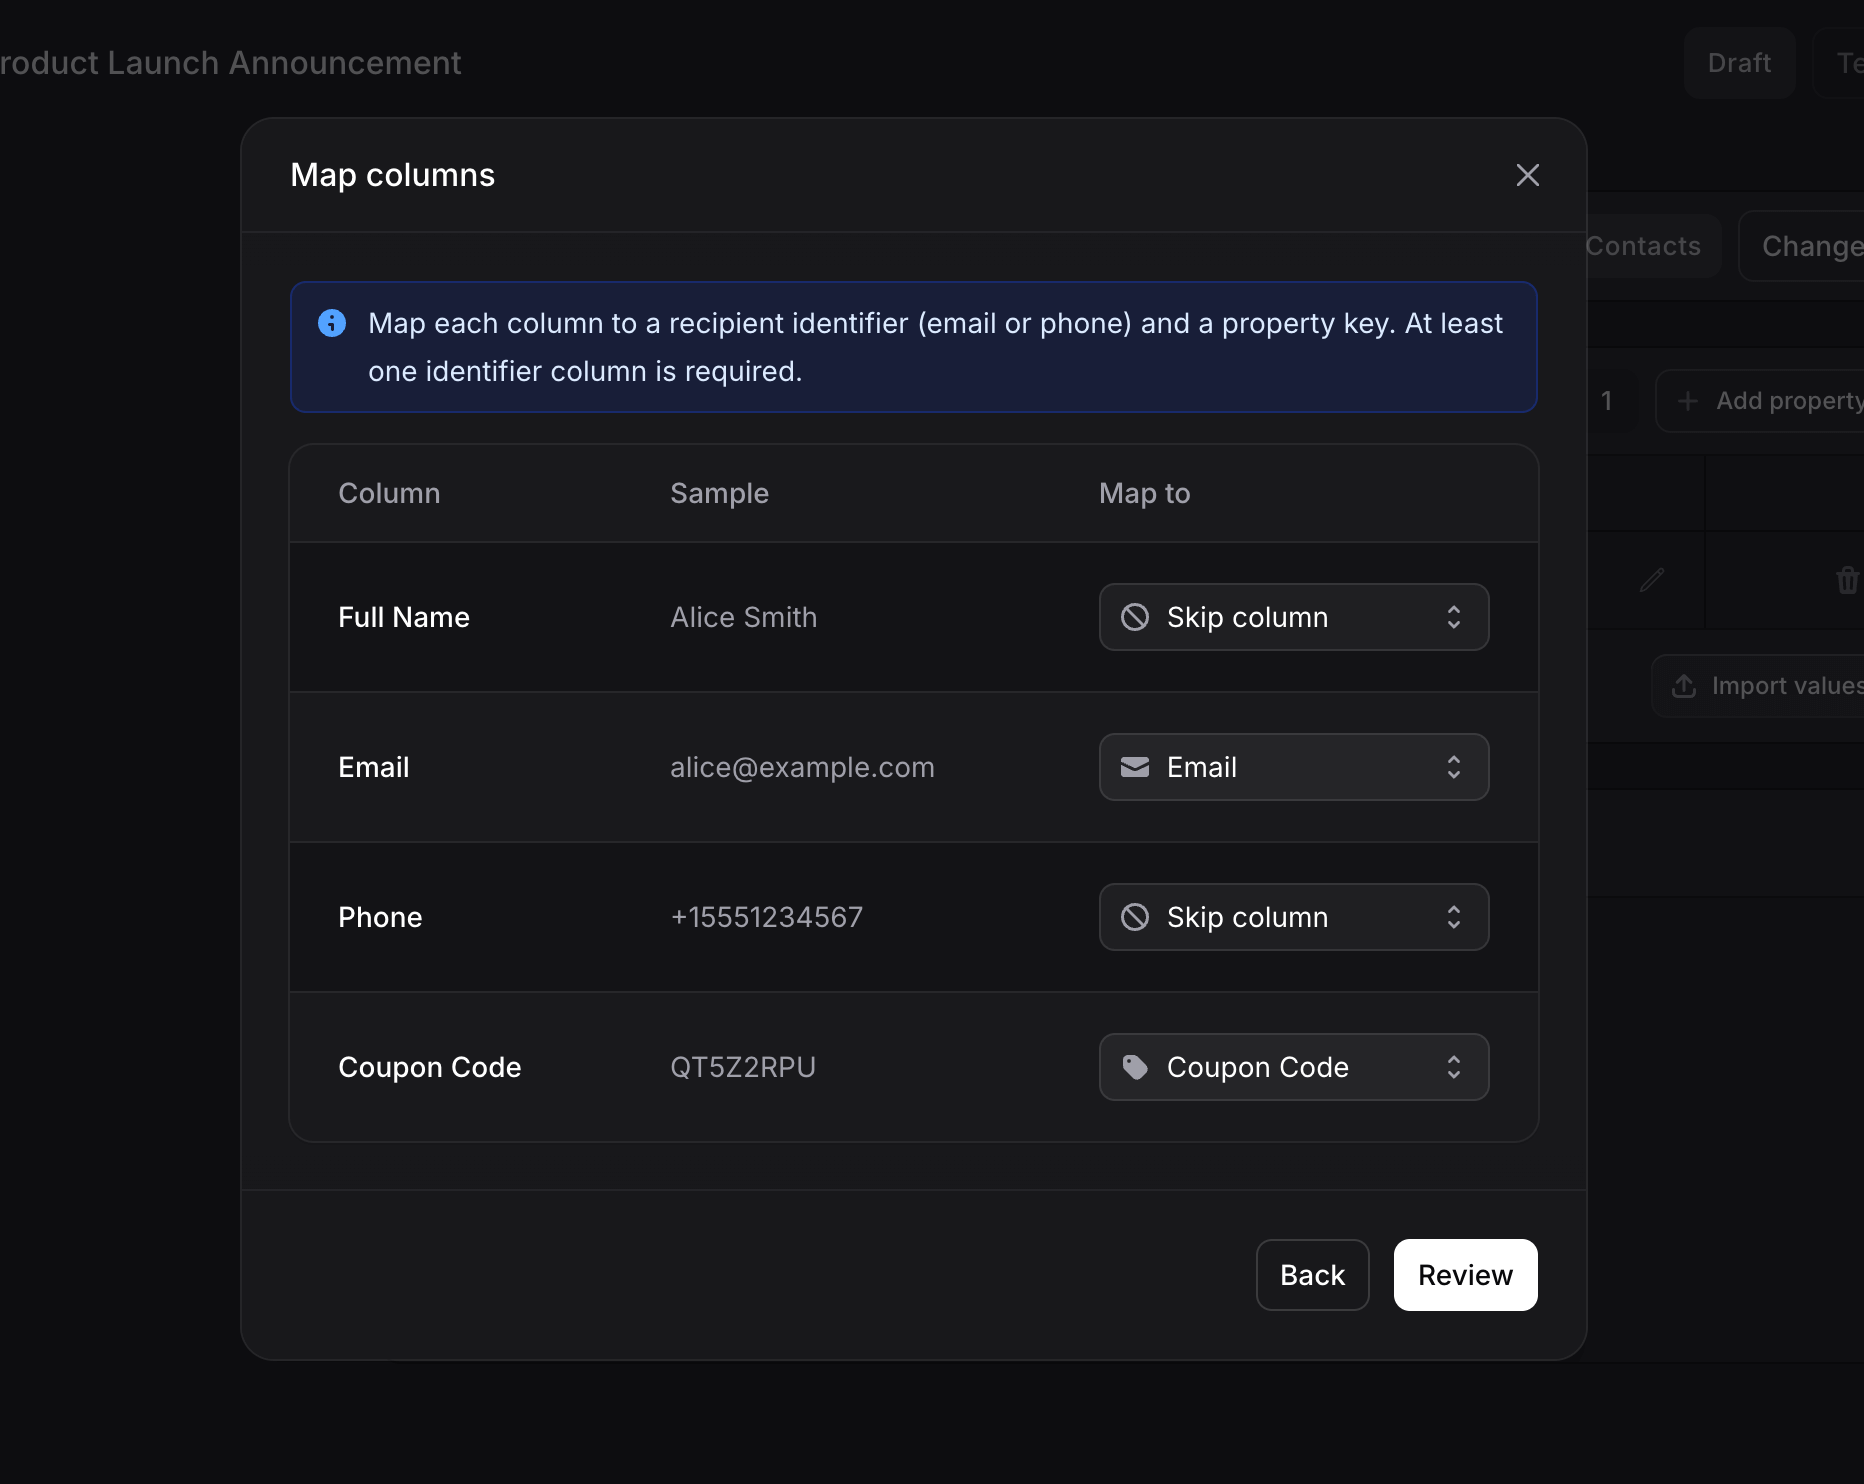
Task: Open Email column mapping dropdown
Action: (1294, 767)
